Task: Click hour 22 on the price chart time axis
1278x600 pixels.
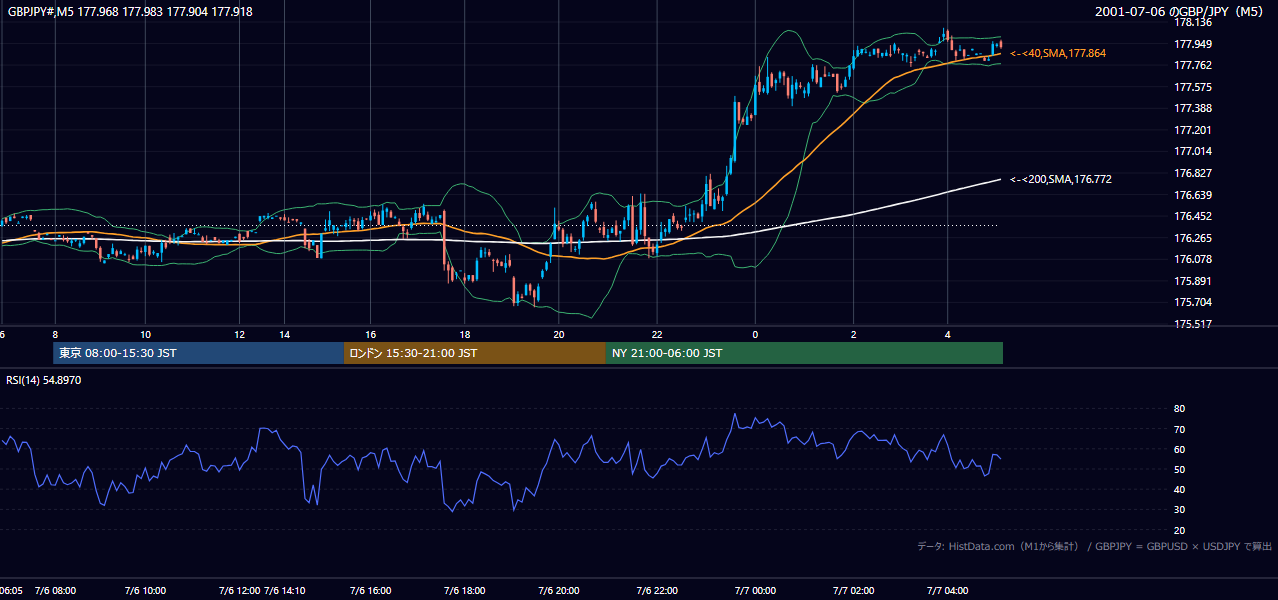Action: point(657,334)
